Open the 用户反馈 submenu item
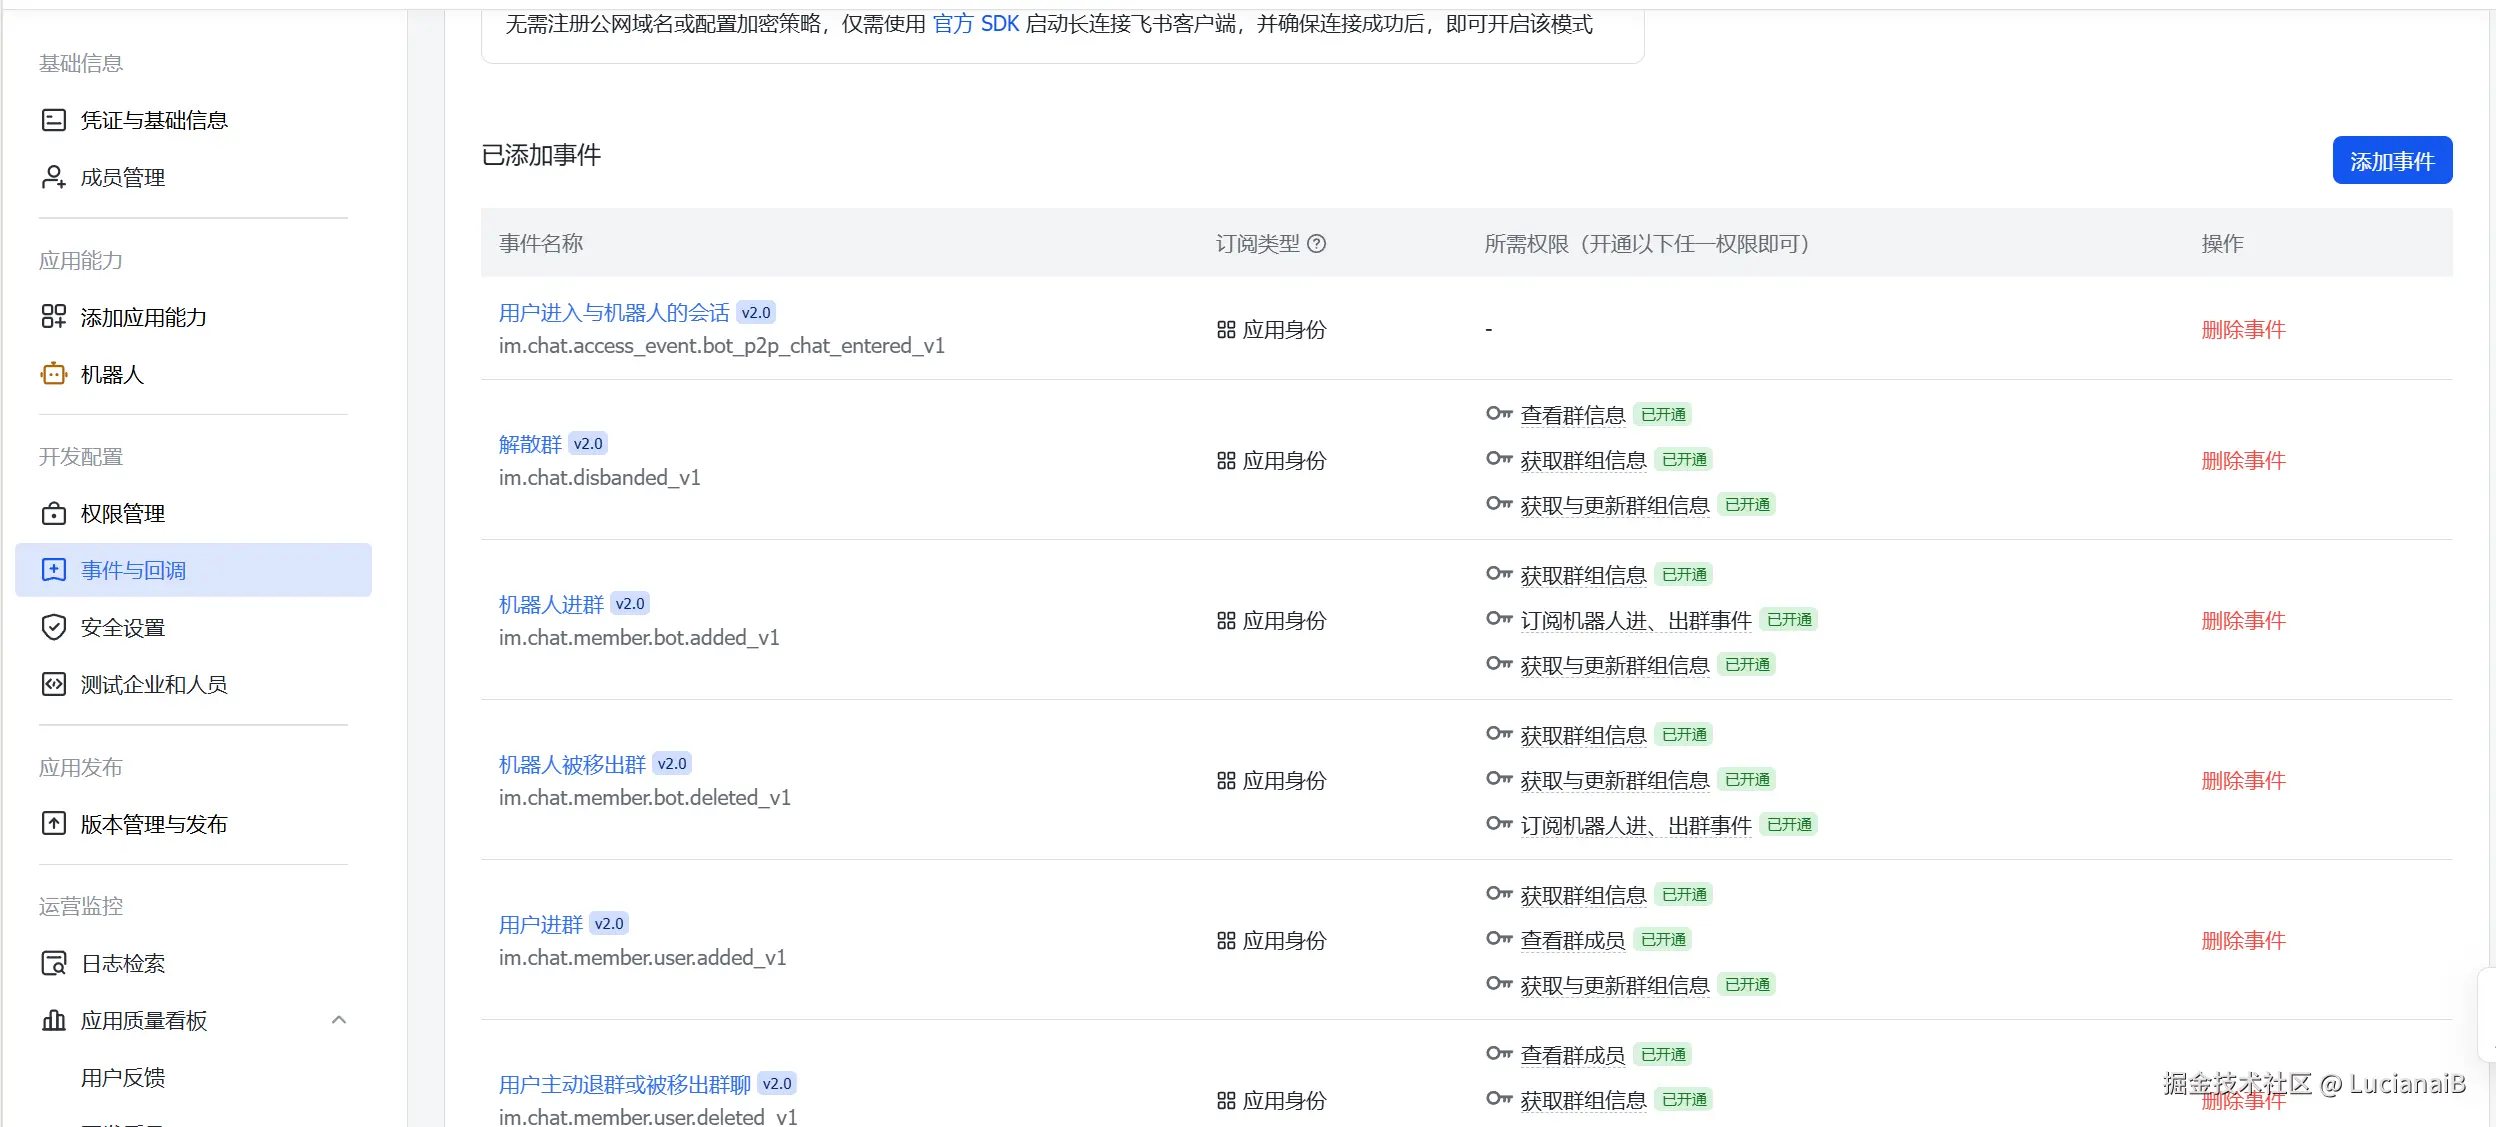 [x=123, y=1077]
